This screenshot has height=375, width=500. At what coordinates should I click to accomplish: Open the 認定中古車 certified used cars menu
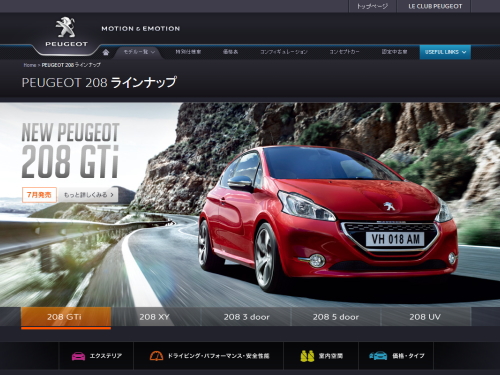(394, 52)
